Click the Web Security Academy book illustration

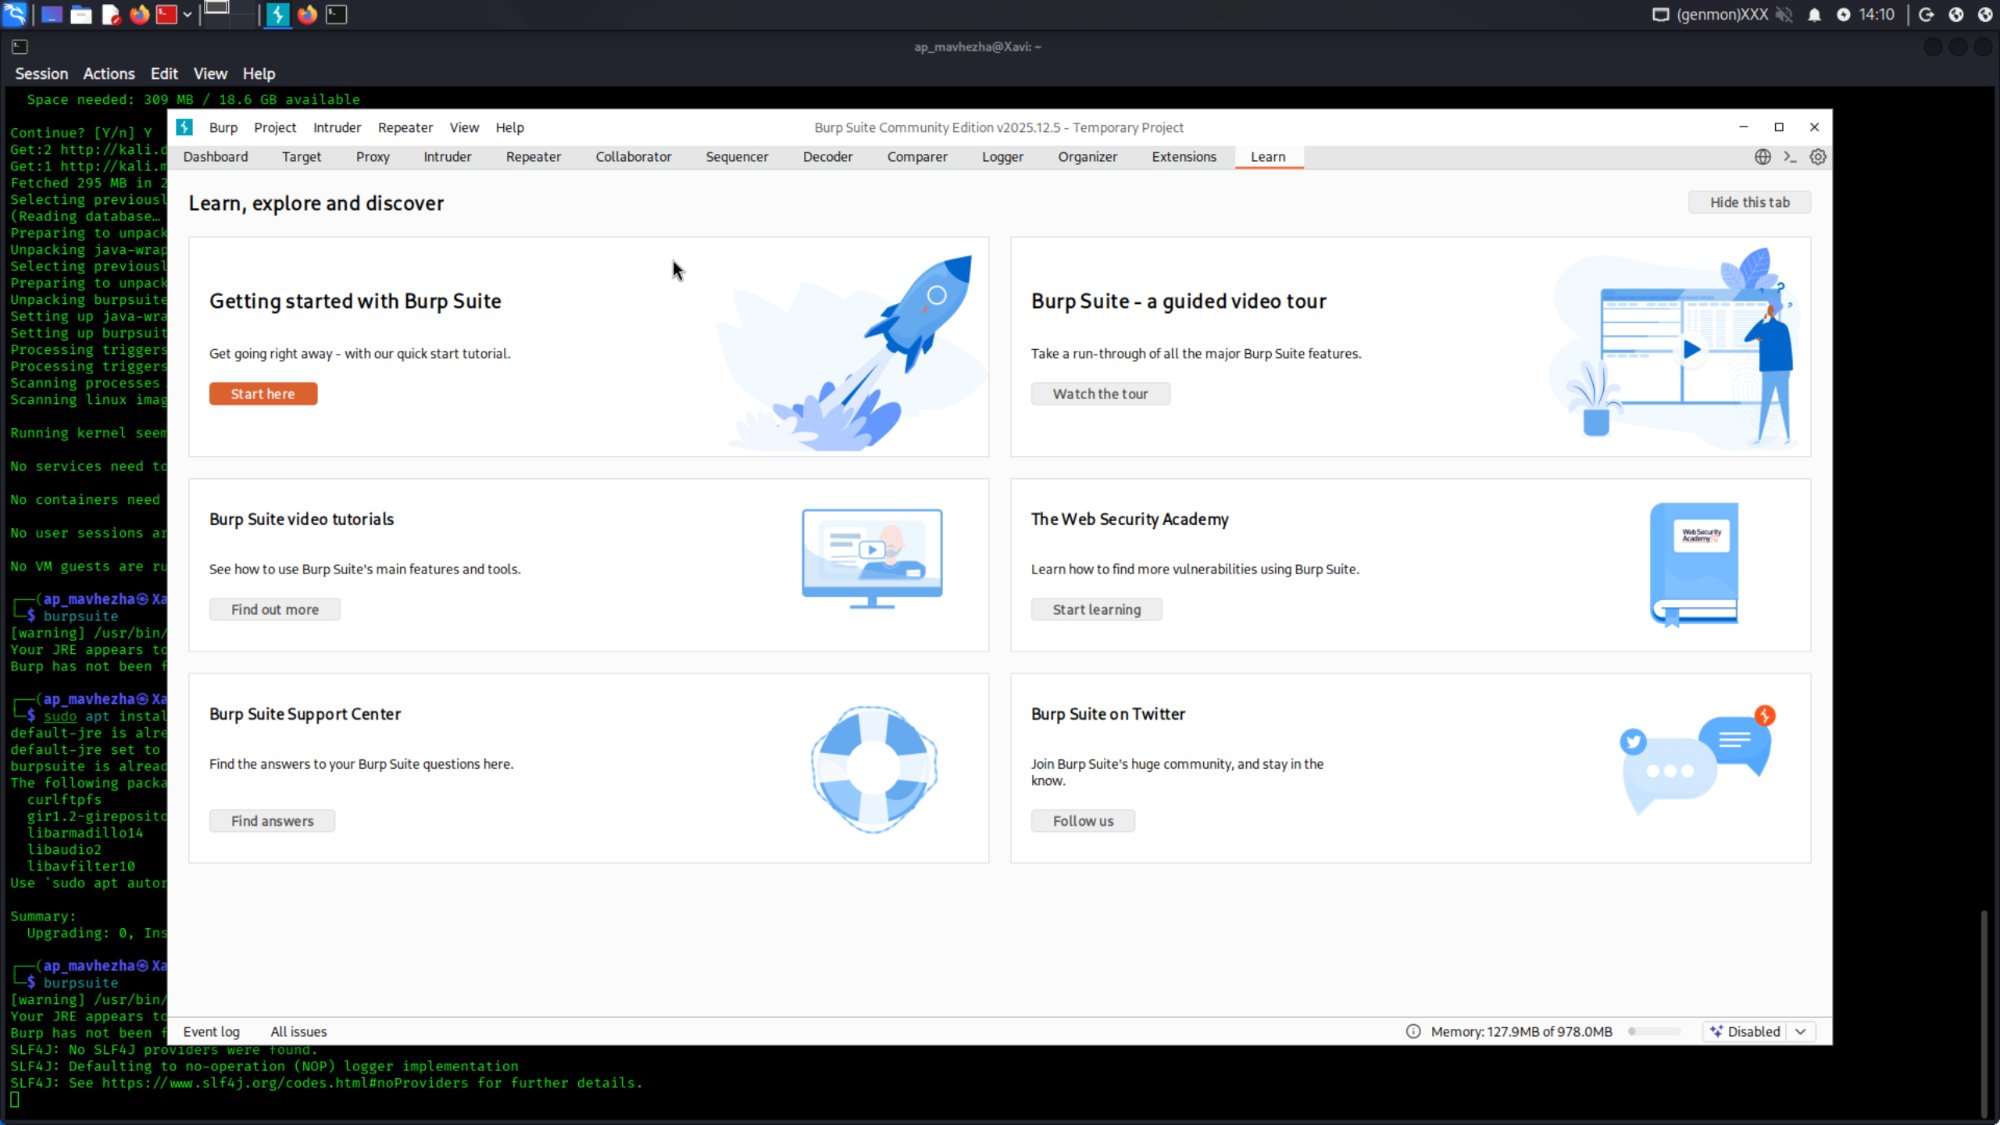coord(1694,564)
